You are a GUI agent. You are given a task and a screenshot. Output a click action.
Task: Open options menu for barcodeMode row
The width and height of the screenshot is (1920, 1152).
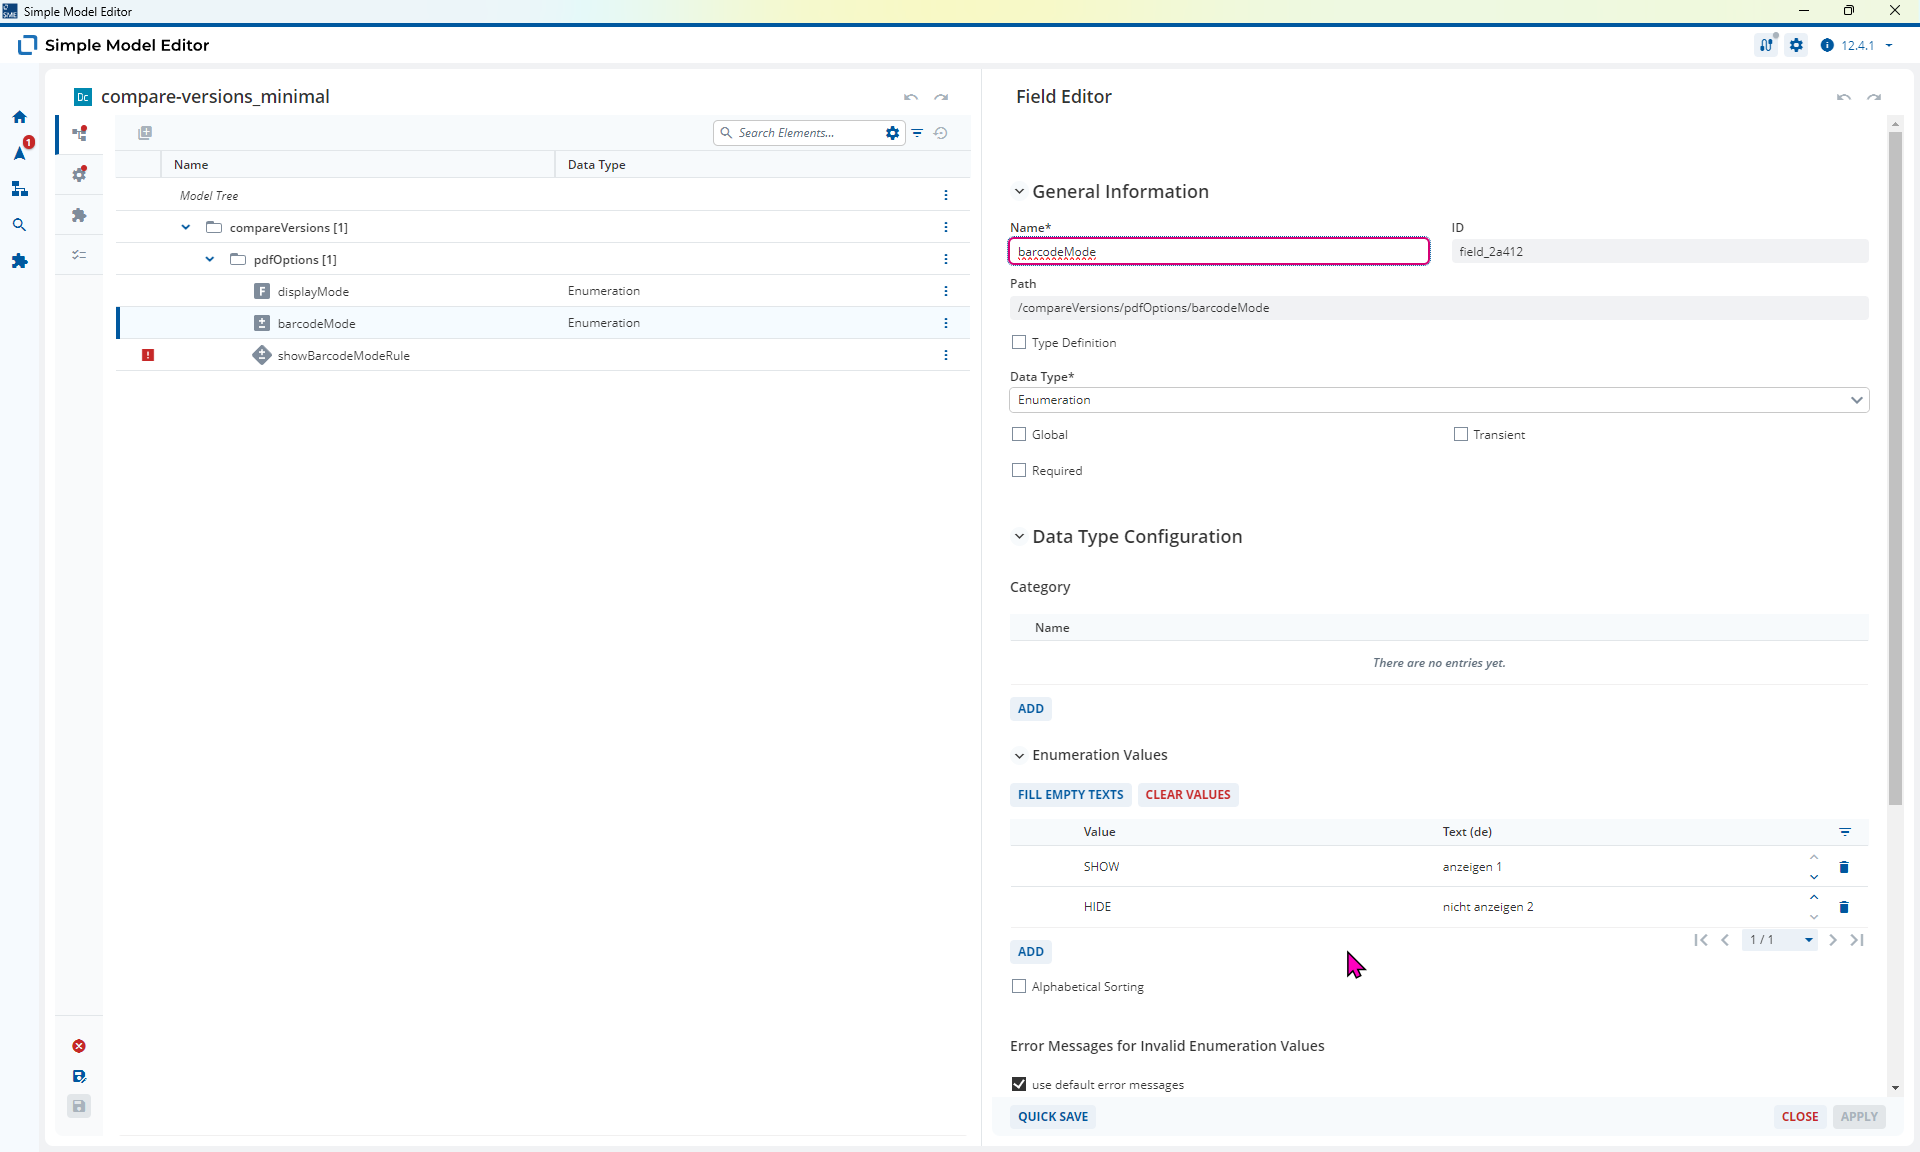[x=946, y=323]
